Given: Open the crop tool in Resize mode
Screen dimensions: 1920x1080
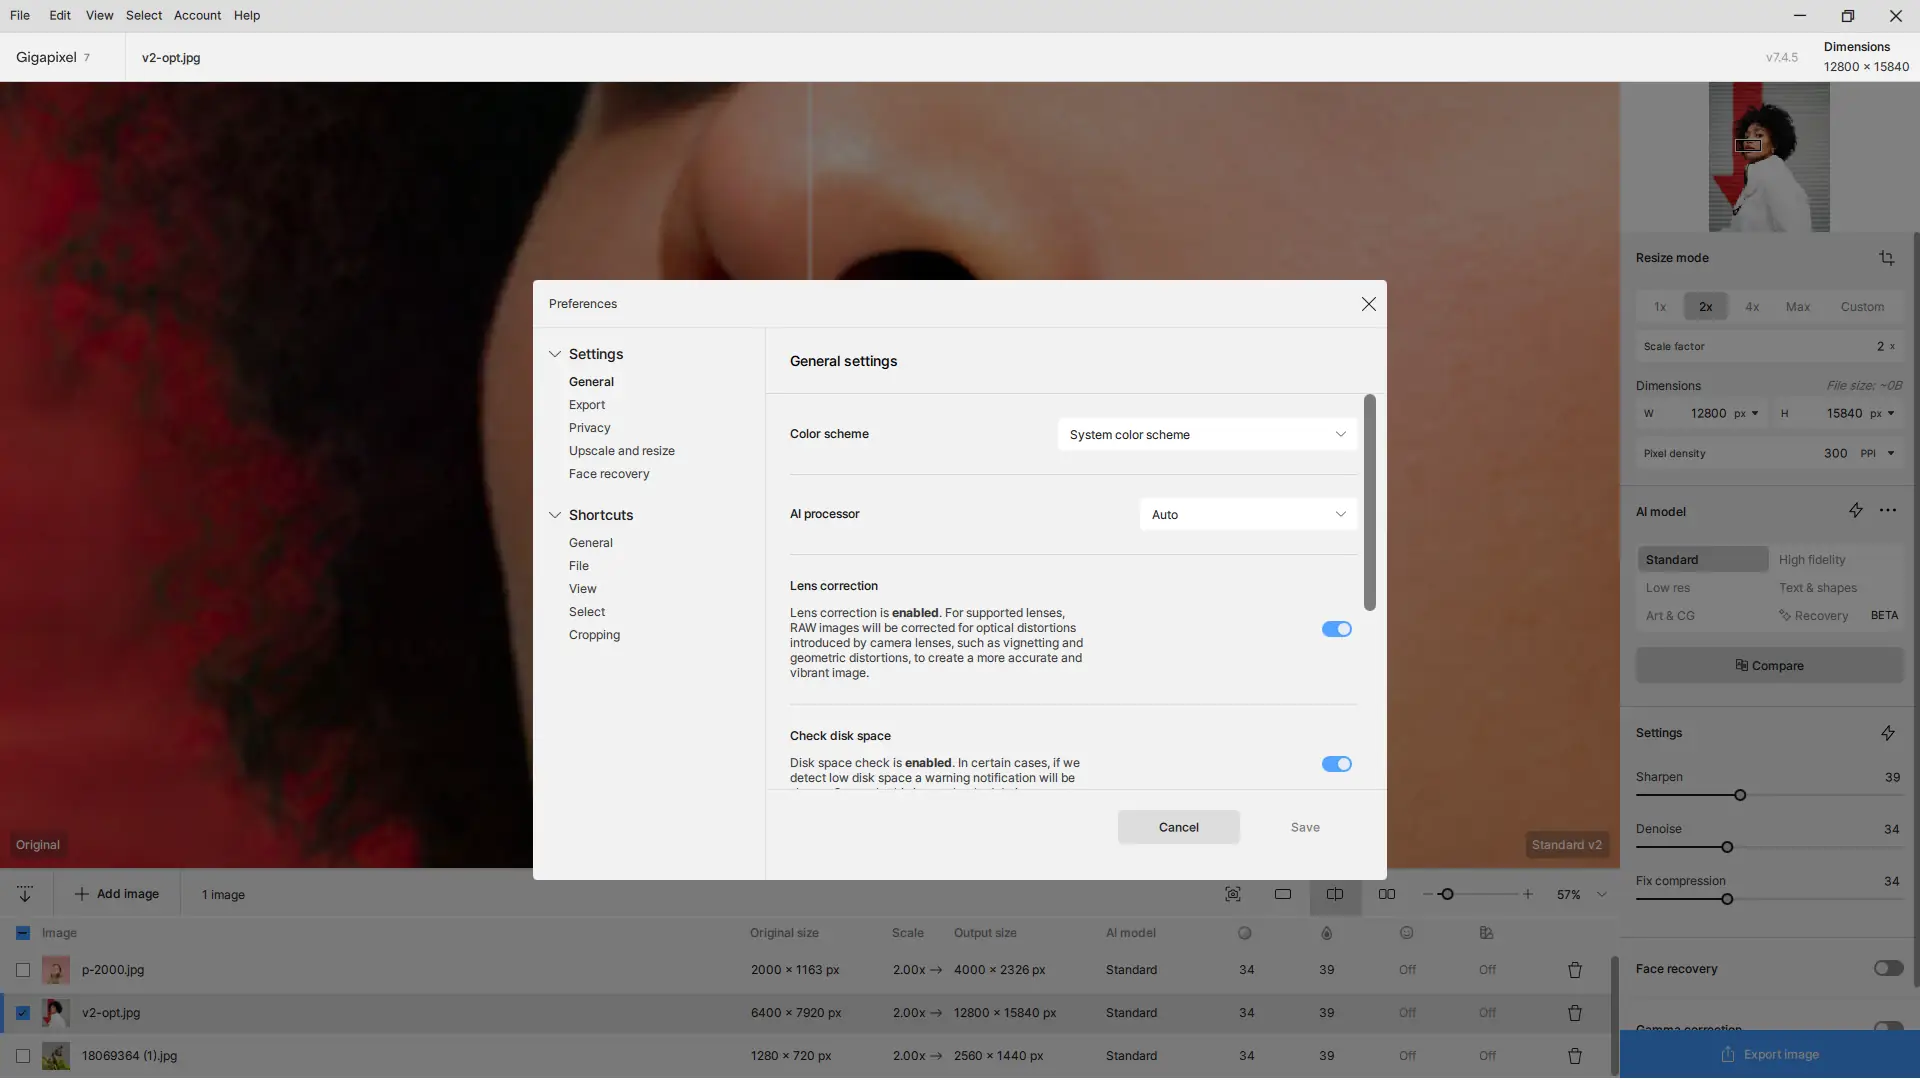Looking at the screenshot, I should pyautogui.click(x=1887, y=258).
